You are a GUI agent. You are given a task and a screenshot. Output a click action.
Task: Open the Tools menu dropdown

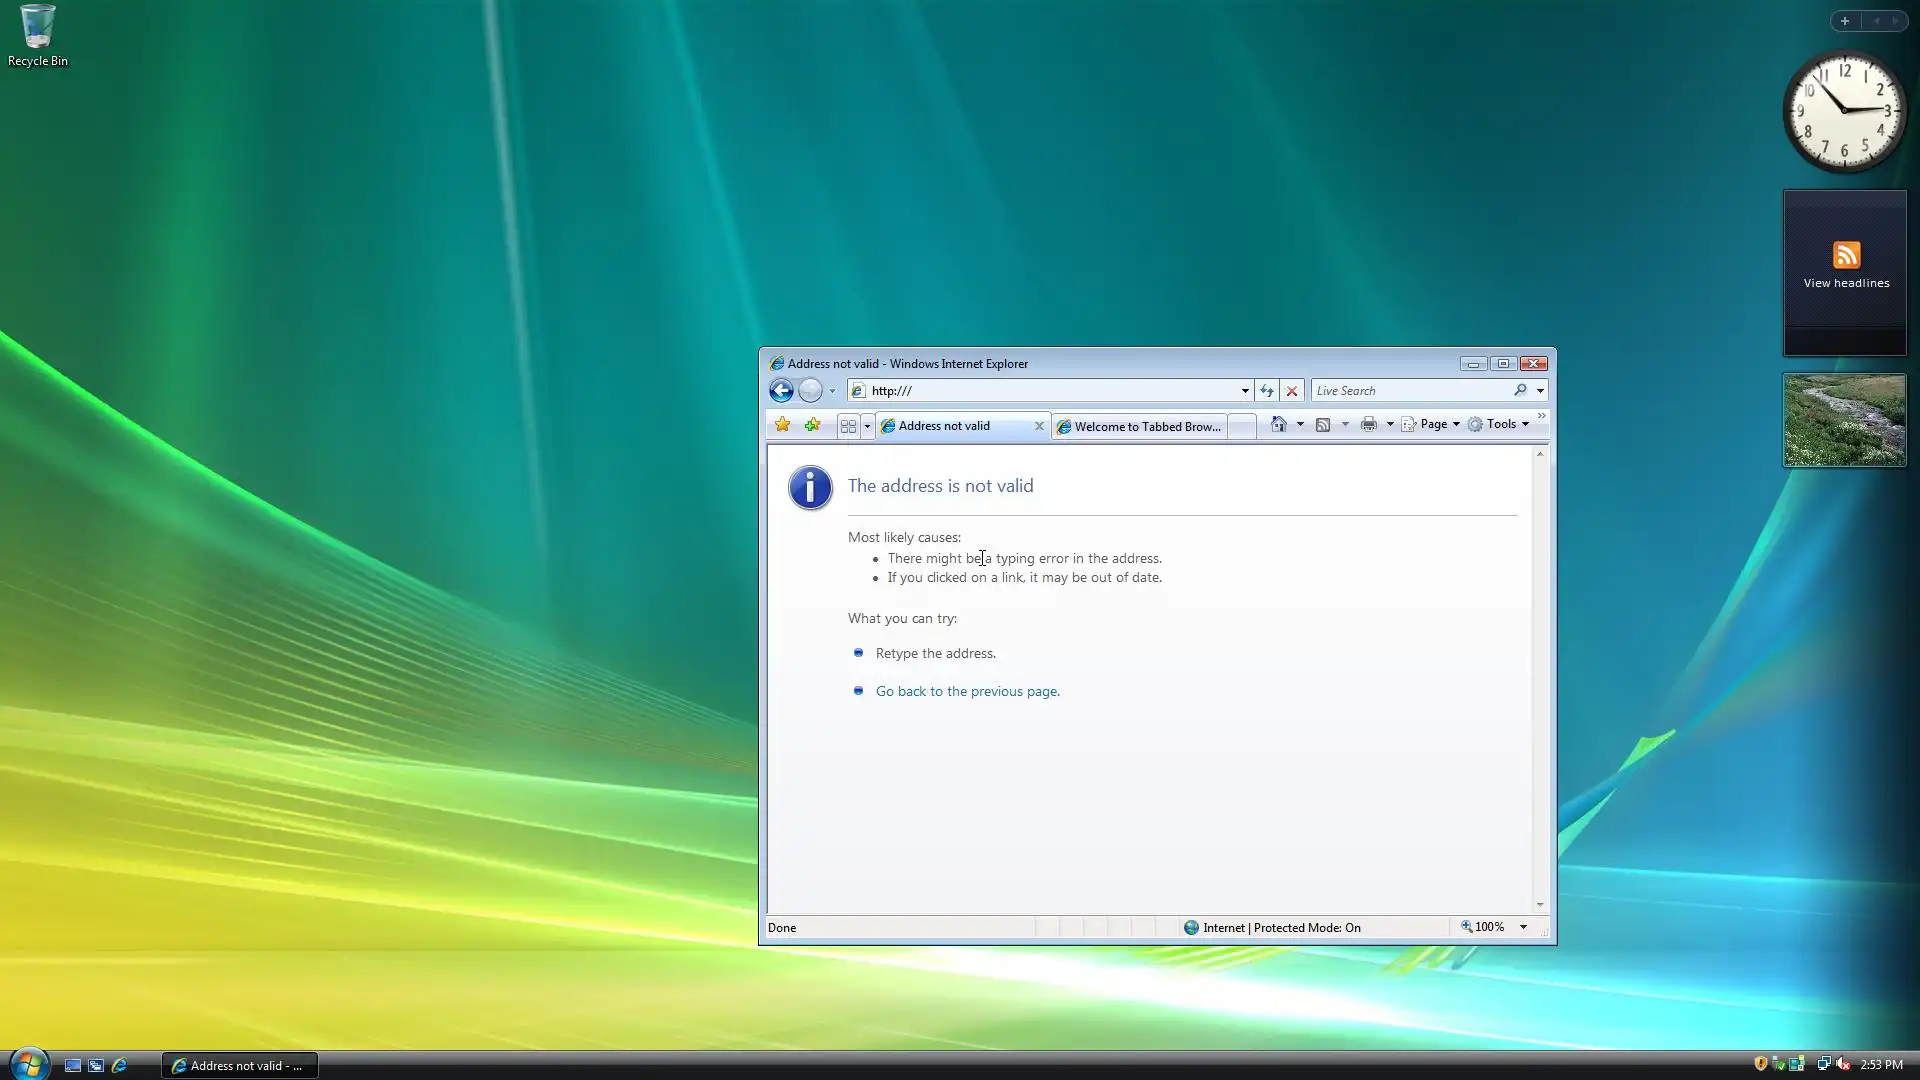[x=1500, y=424]
